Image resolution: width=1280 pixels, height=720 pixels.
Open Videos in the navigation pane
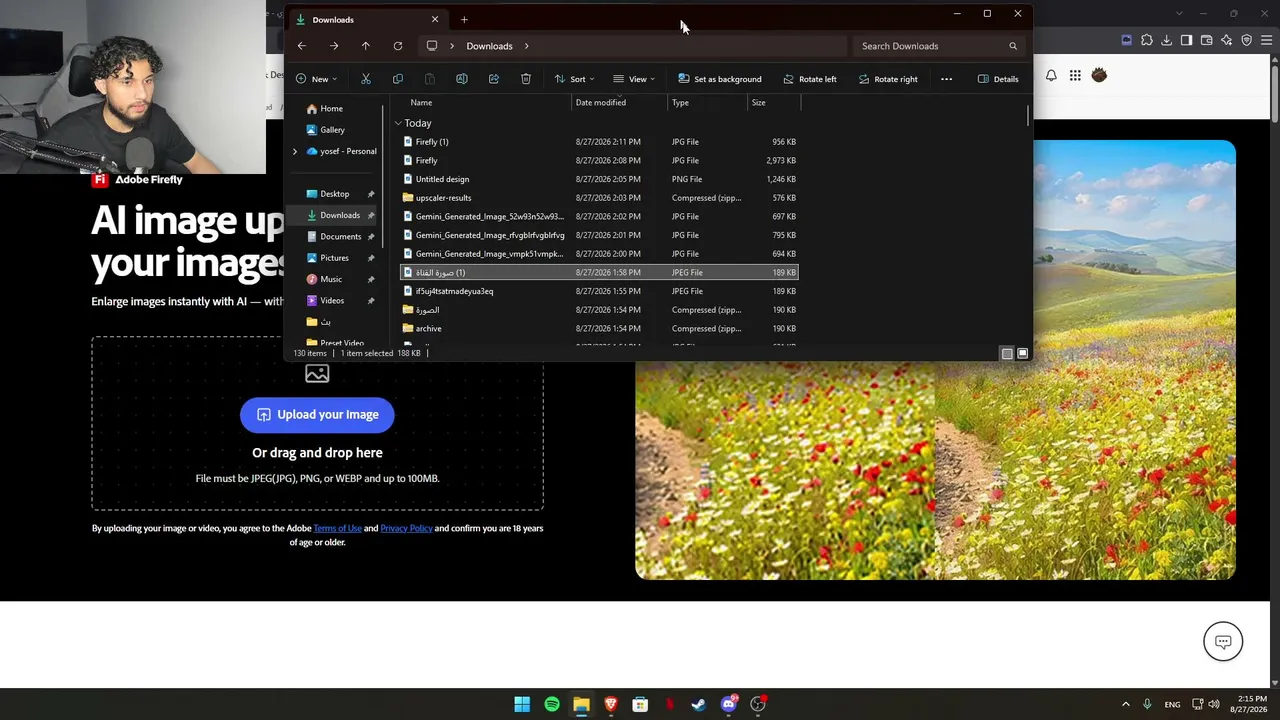click(332, 301)
